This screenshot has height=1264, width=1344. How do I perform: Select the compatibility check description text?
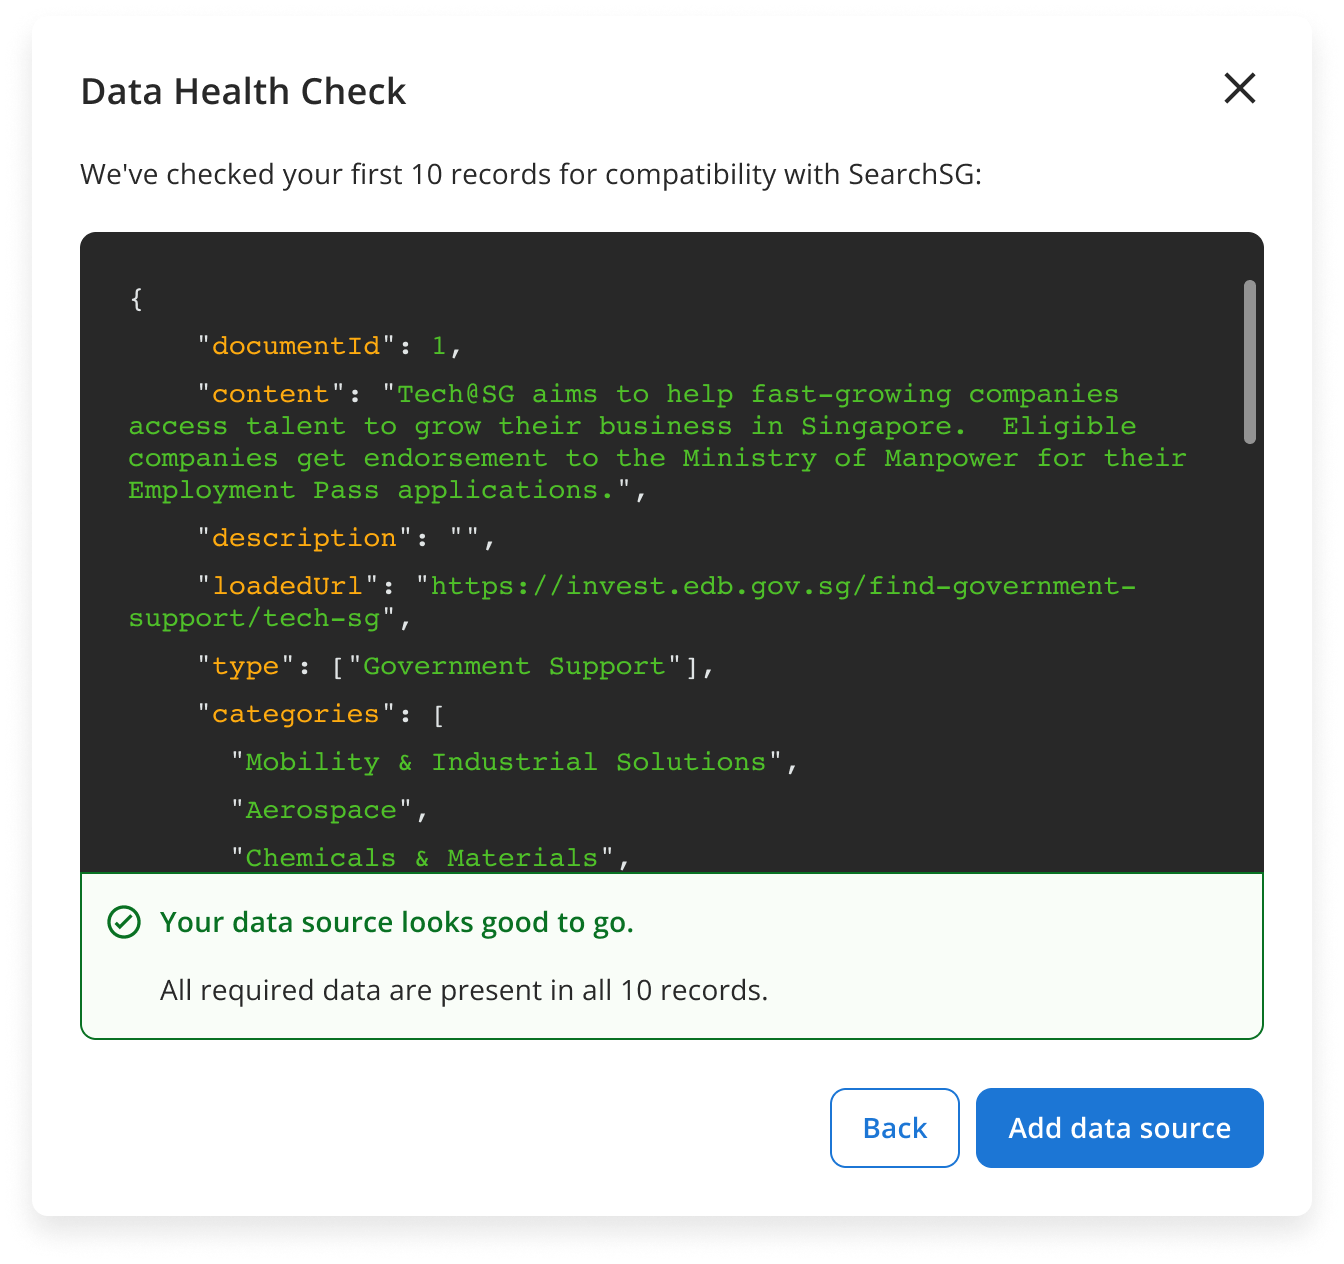[530, 174]
